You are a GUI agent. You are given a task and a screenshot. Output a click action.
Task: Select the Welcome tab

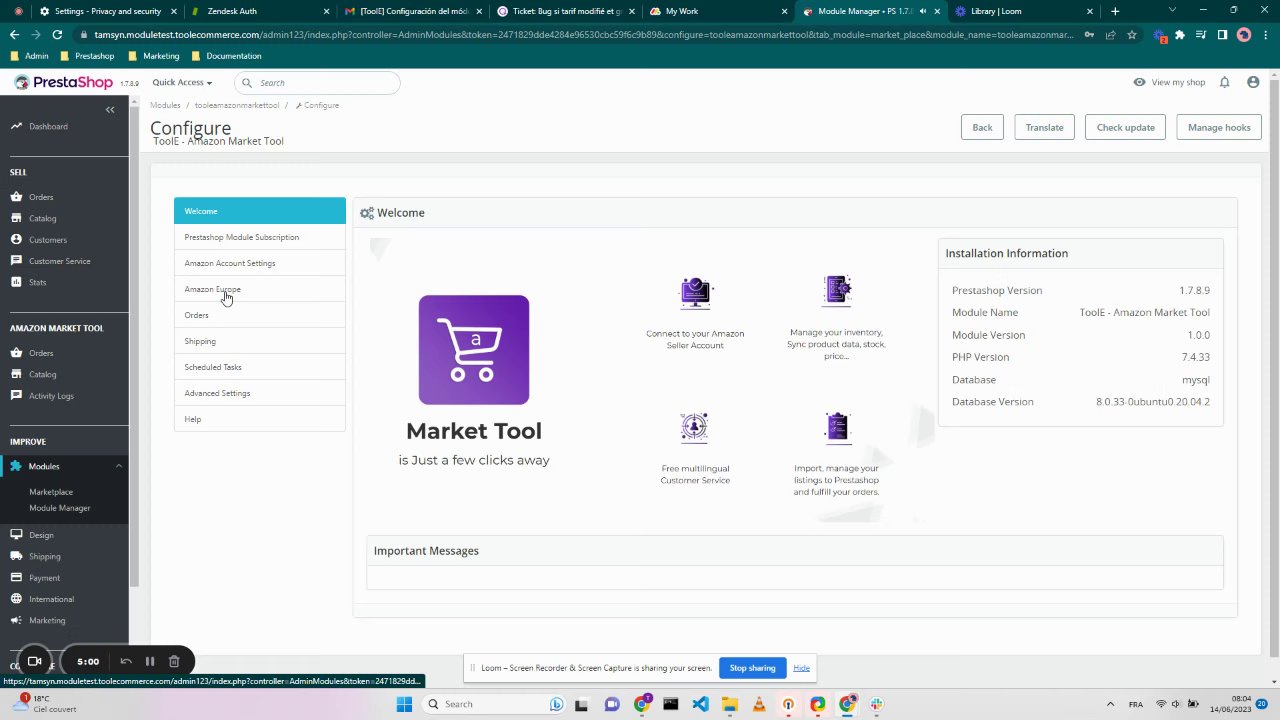pos(260,211)
